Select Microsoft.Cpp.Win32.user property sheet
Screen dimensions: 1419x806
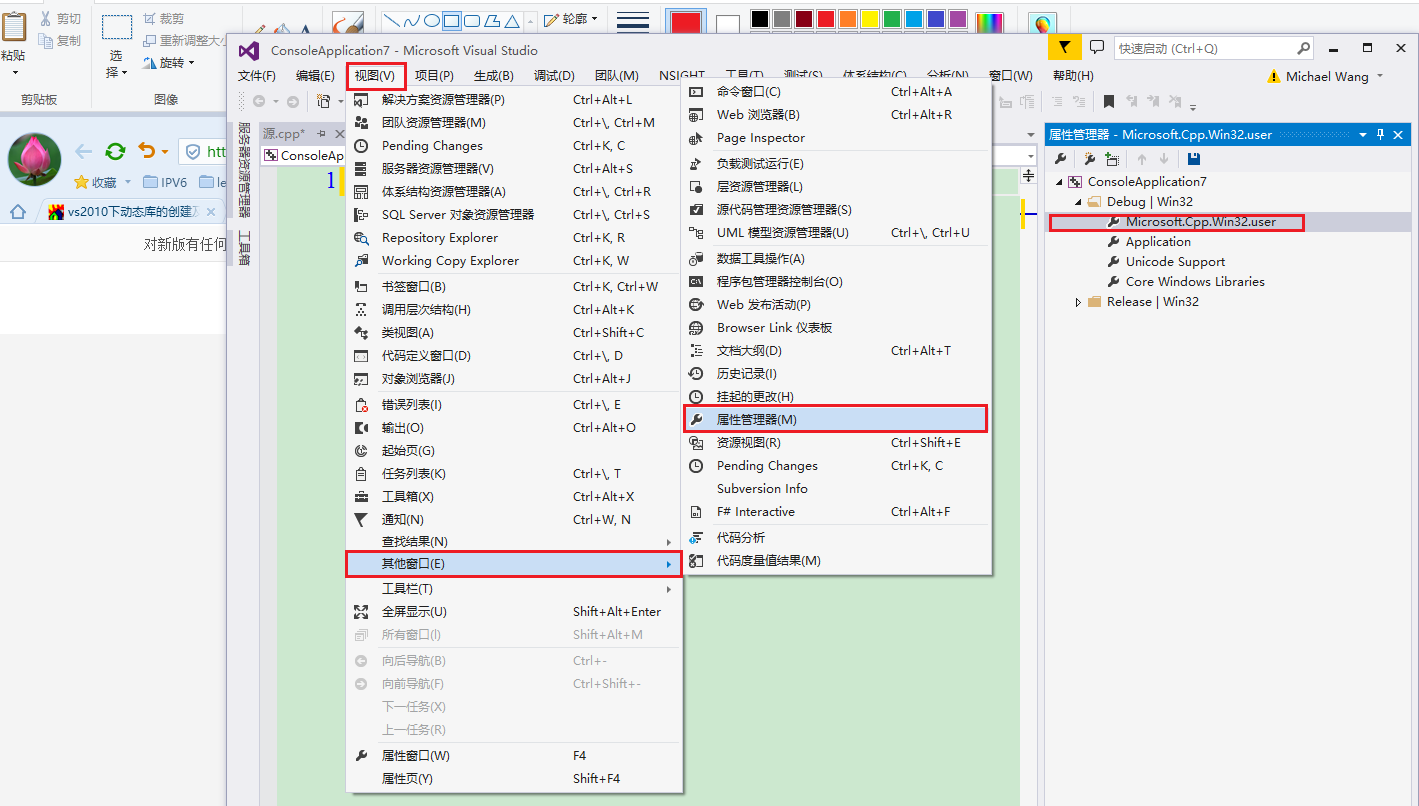[1200, 222]
